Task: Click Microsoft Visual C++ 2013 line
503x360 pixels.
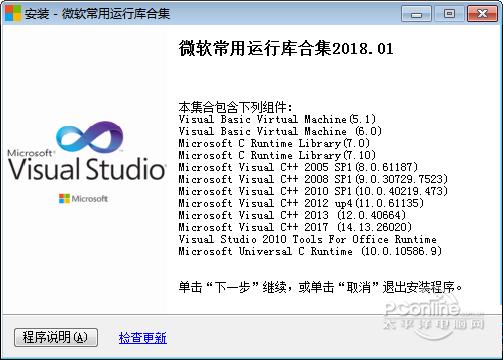Action: click(292, 215)
